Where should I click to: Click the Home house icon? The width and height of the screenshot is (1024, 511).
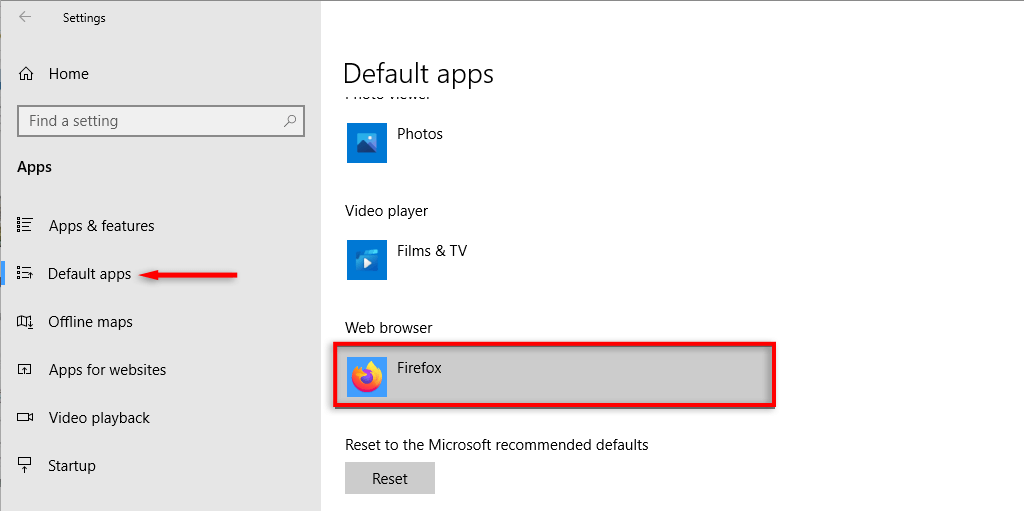pyautogui.click(x=26, y=74)
